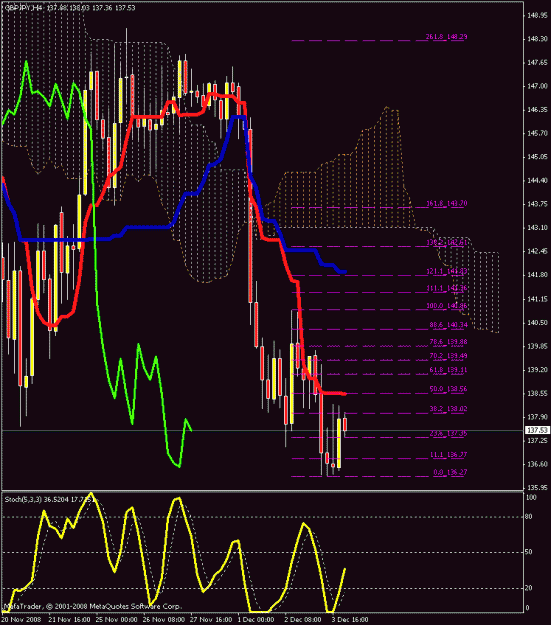The height and width of the screenshot is (625, 551).
Task: Click the 147.65 price scale label
Action: click(537, 62)
